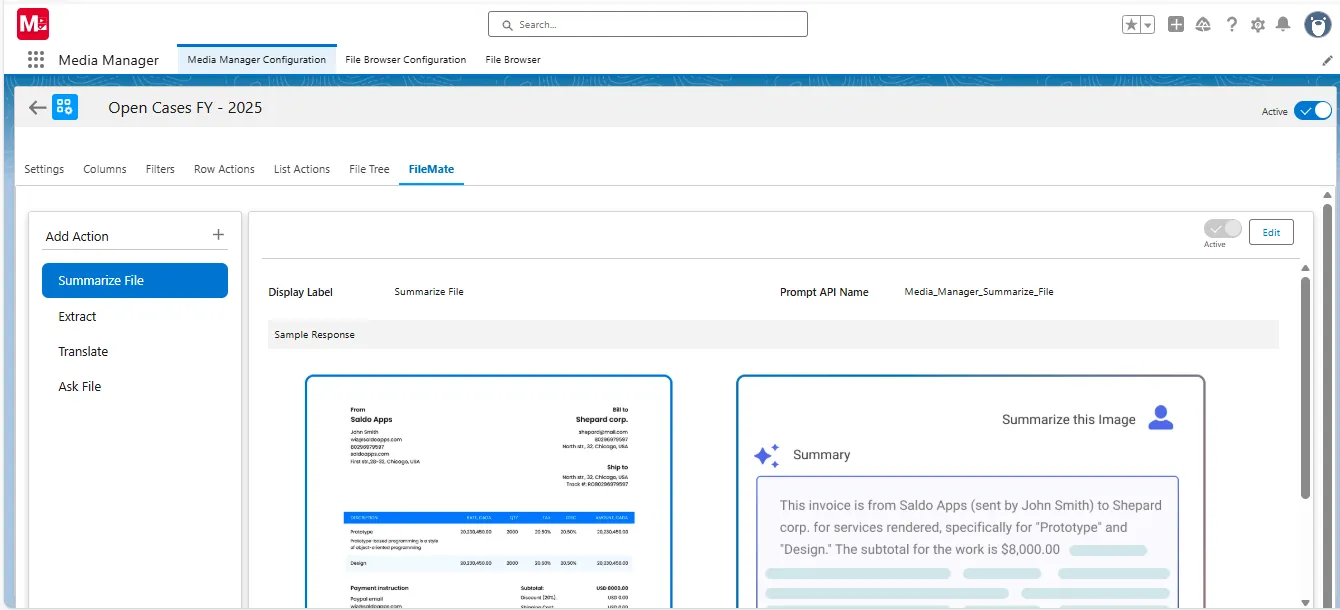This screenshot has height=610, width=1340.
Task: Go back with the left arrow
Action: 37,107
